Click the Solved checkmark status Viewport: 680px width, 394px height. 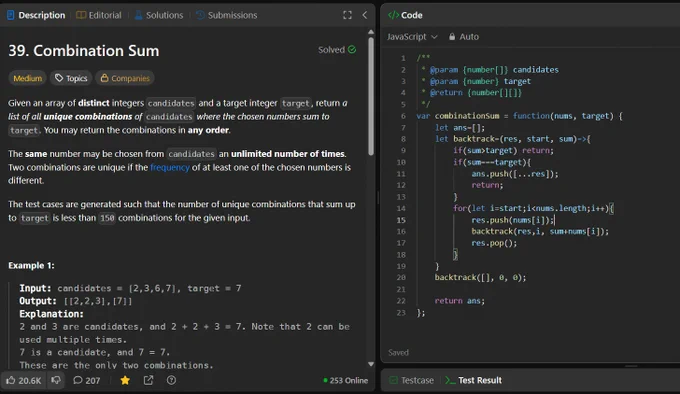point(337,50)
